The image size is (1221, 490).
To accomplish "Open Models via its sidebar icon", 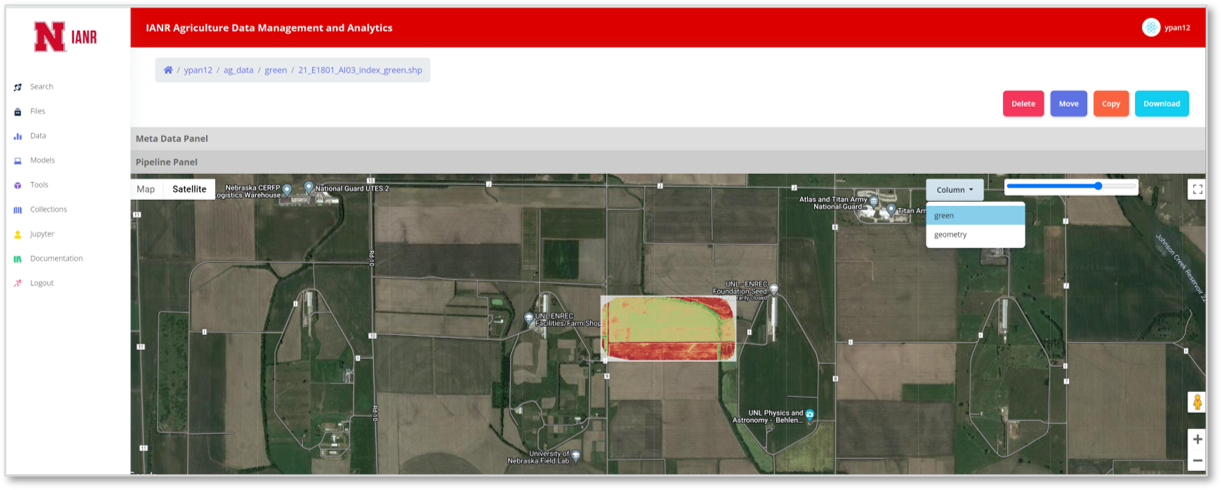I will tap(17, 161).
